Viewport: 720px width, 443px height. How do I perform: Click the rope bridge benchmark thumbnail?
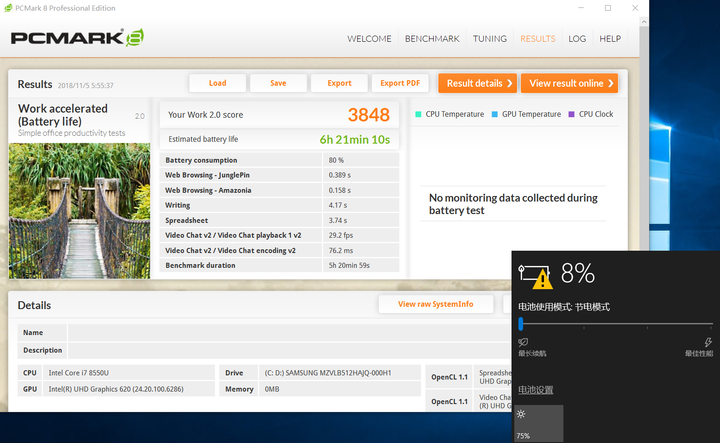click(x=79, y=211)
